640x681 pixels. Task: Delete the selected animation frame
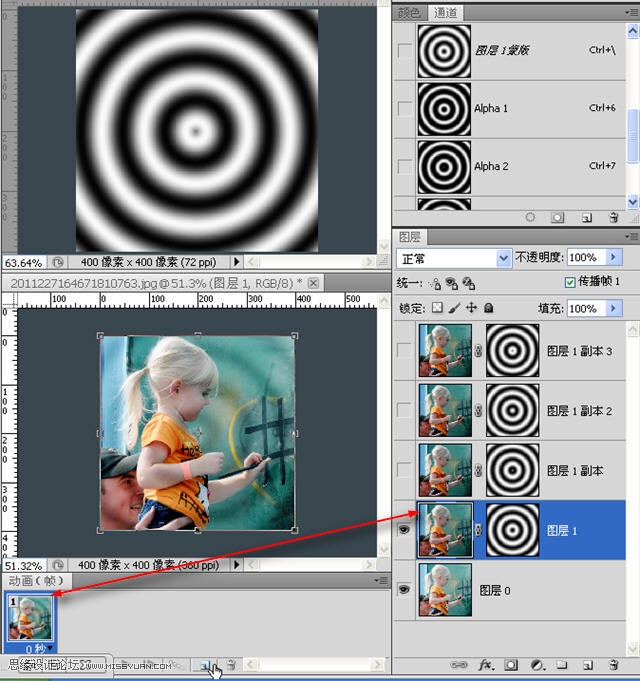tap(231, 665)
